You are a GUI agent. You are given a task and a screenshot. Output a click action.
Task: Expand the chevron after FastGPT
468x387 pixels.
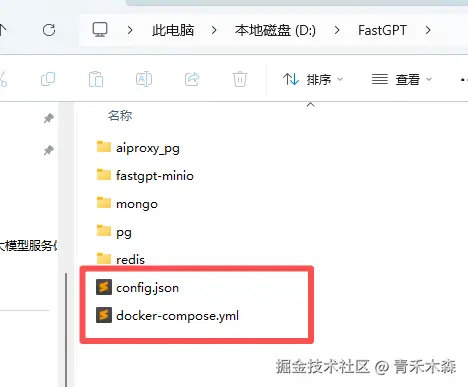point(428,30)
